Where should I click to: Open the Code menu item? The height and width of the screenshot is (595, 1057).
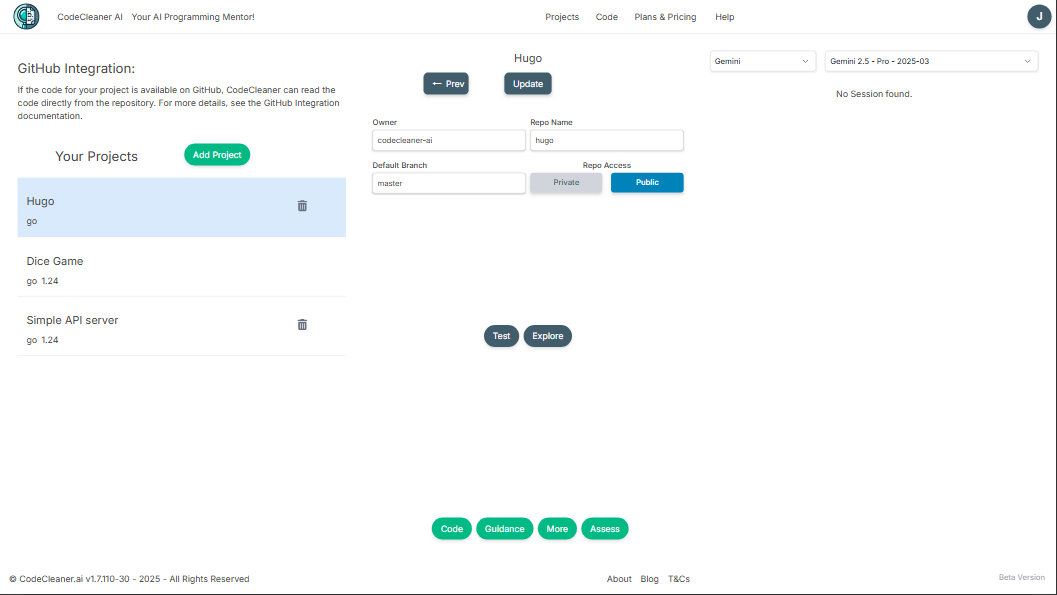[x=607, y=17]
